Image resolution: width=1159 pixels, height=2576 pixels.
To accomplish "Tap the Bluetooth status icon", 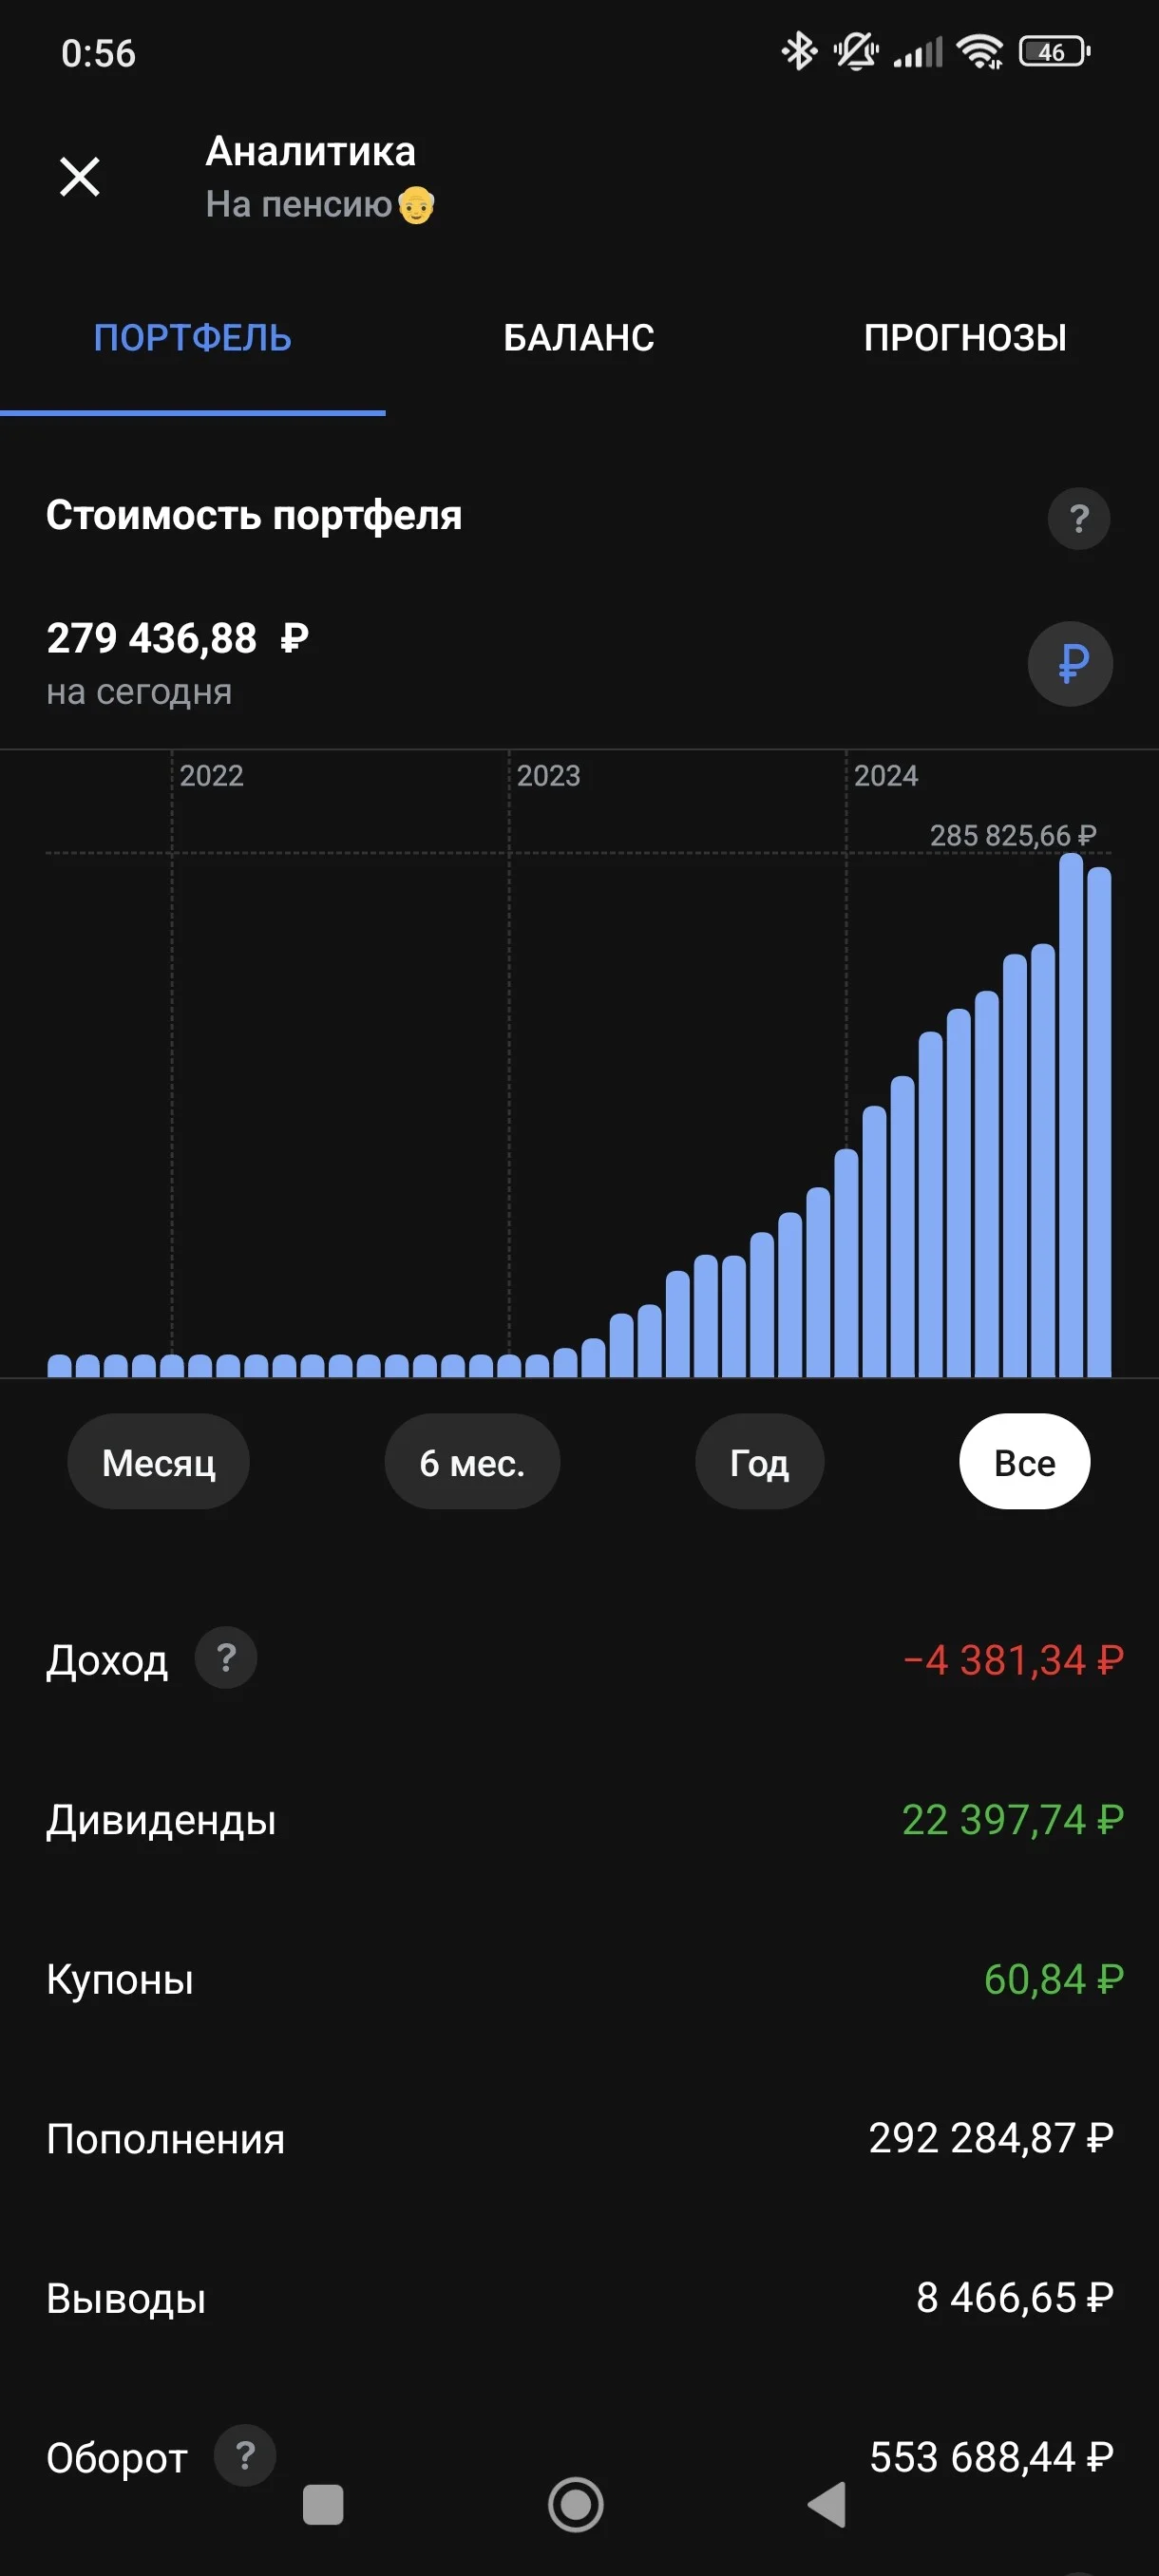I will tap(799, 51).
